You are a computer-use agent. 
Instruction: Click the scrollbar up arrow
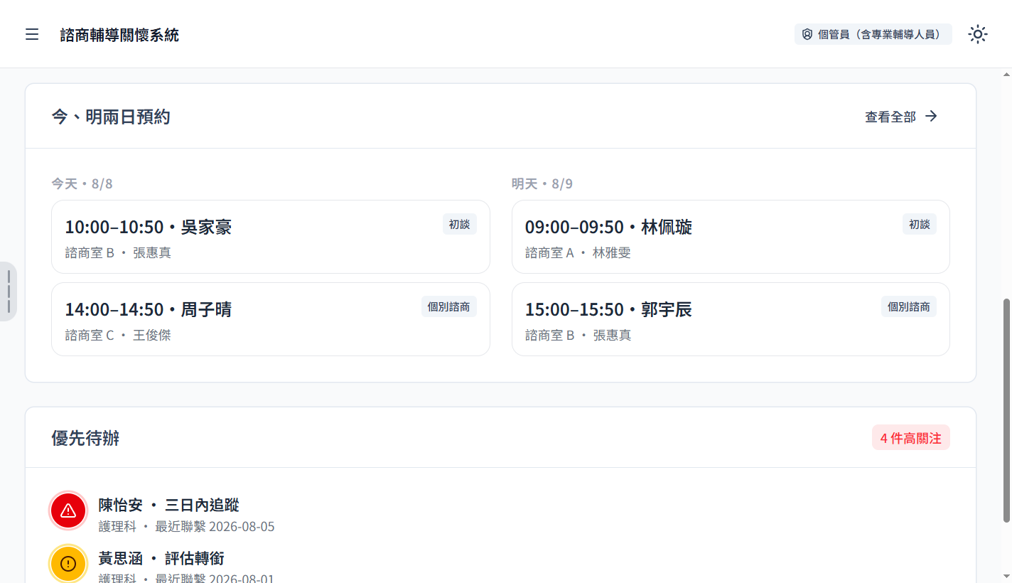[1006, 75]
